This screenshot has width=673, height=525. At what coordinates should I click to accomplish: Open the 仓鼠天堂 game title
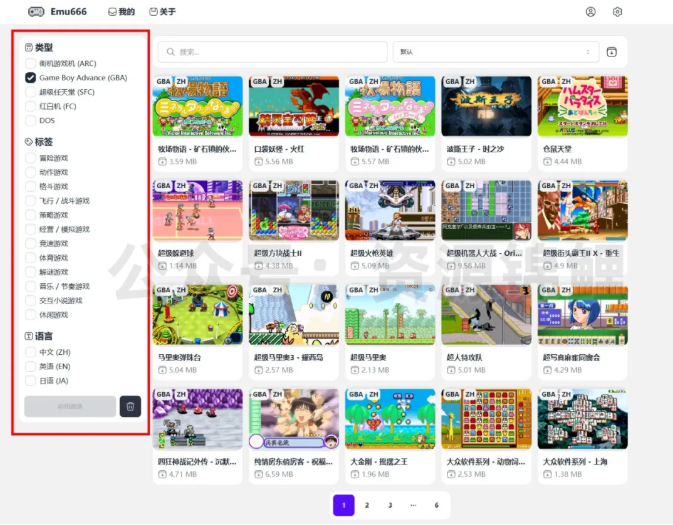557,149
